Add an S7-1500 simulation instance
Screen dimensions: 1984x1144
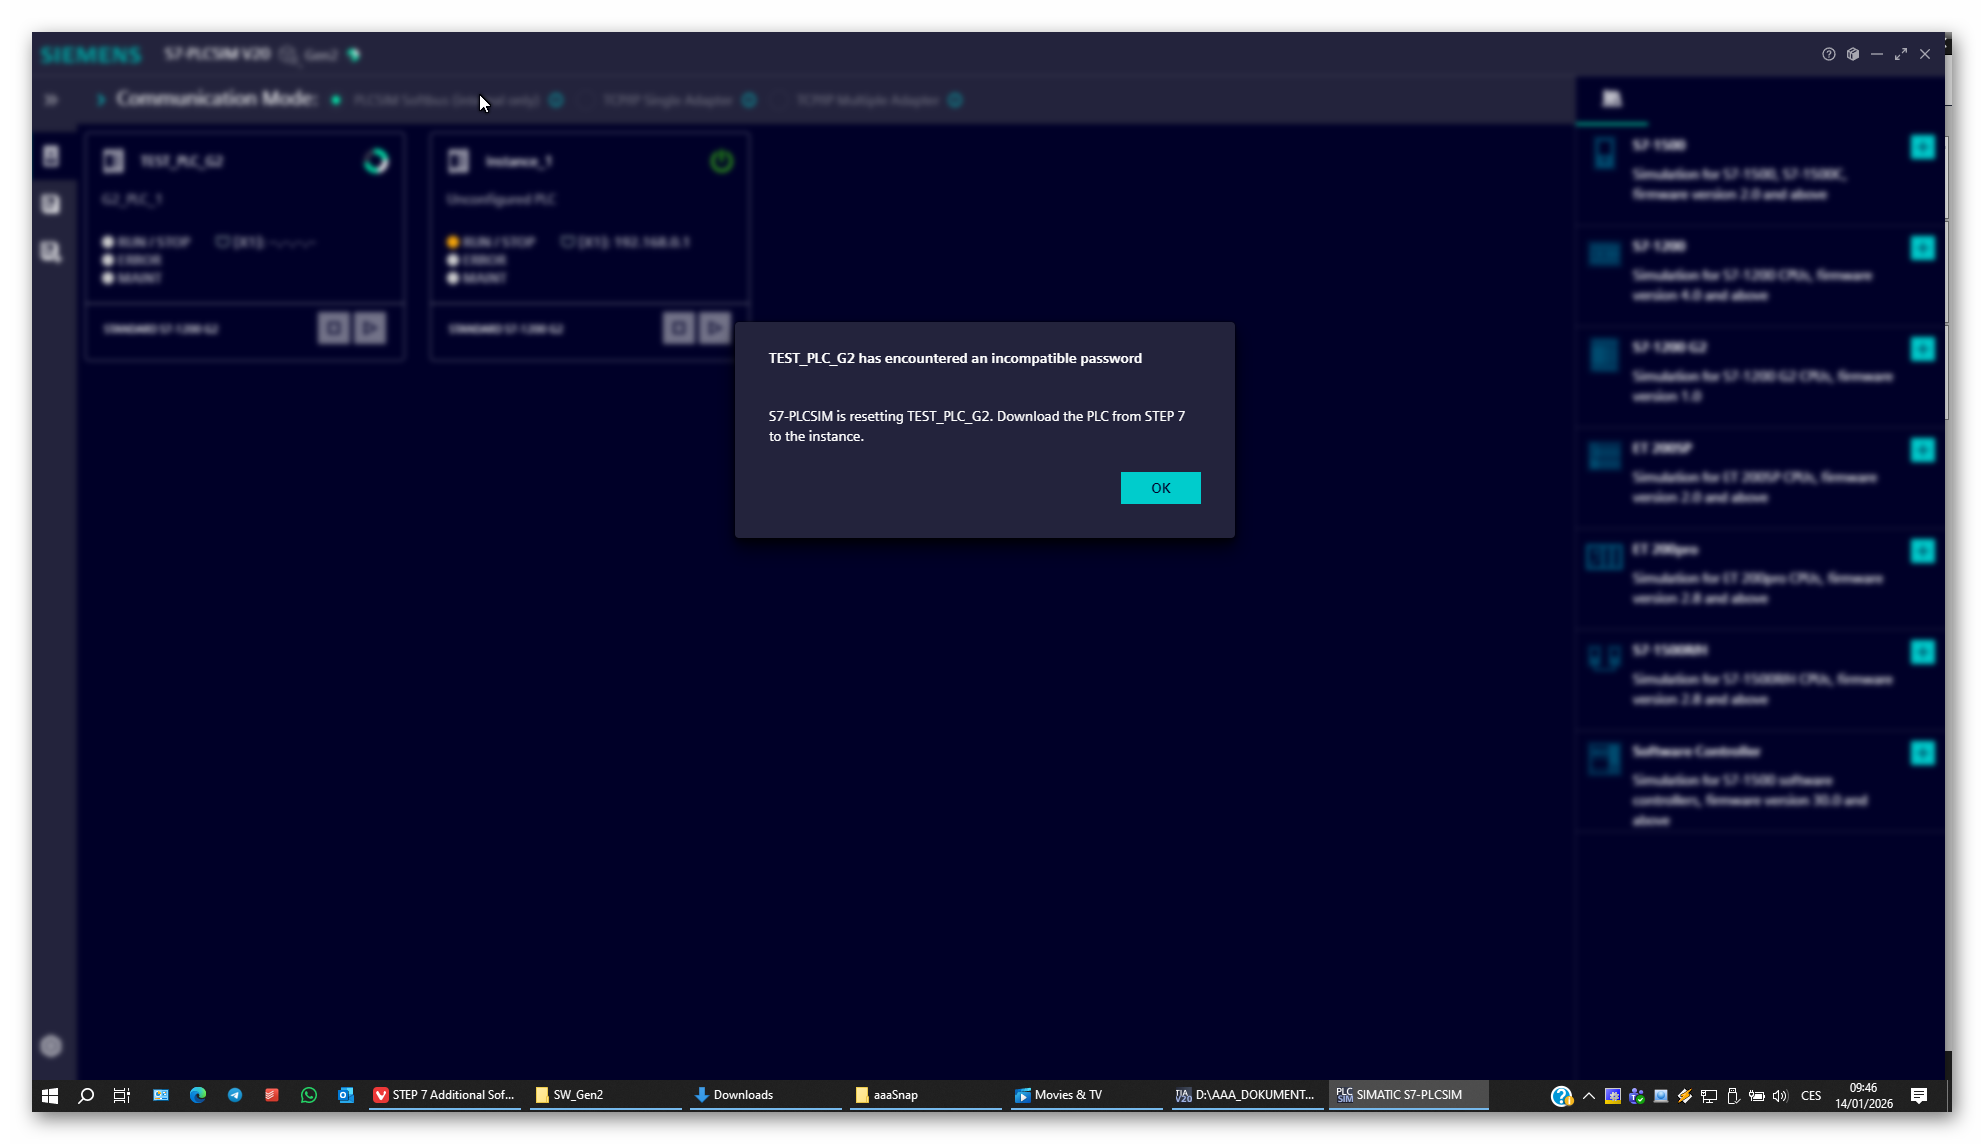pos(1922,147)
